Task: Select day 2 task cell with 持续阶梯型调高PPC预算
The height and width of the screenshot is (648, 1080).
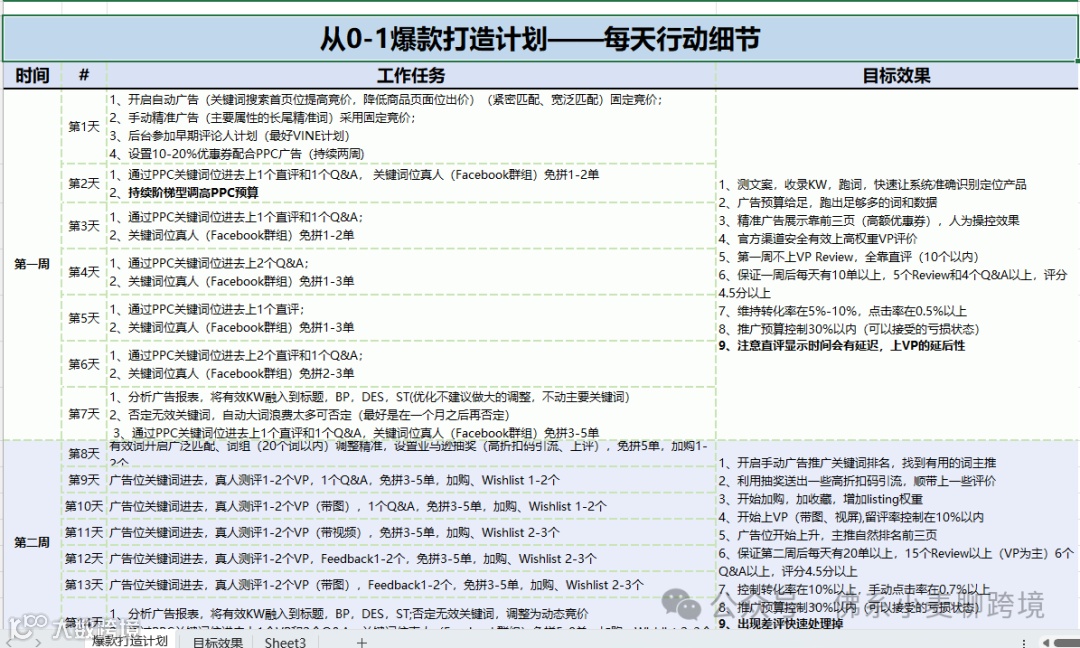Action: 411,183
